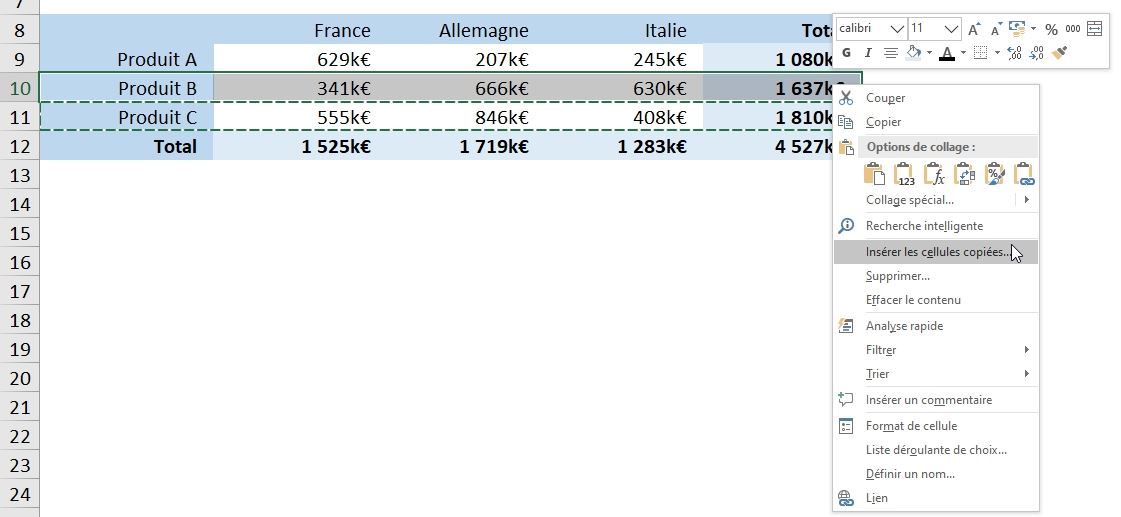Select cell containing 629k€
This screenshot has height=517, width=1121.
[x=293, y=59]
